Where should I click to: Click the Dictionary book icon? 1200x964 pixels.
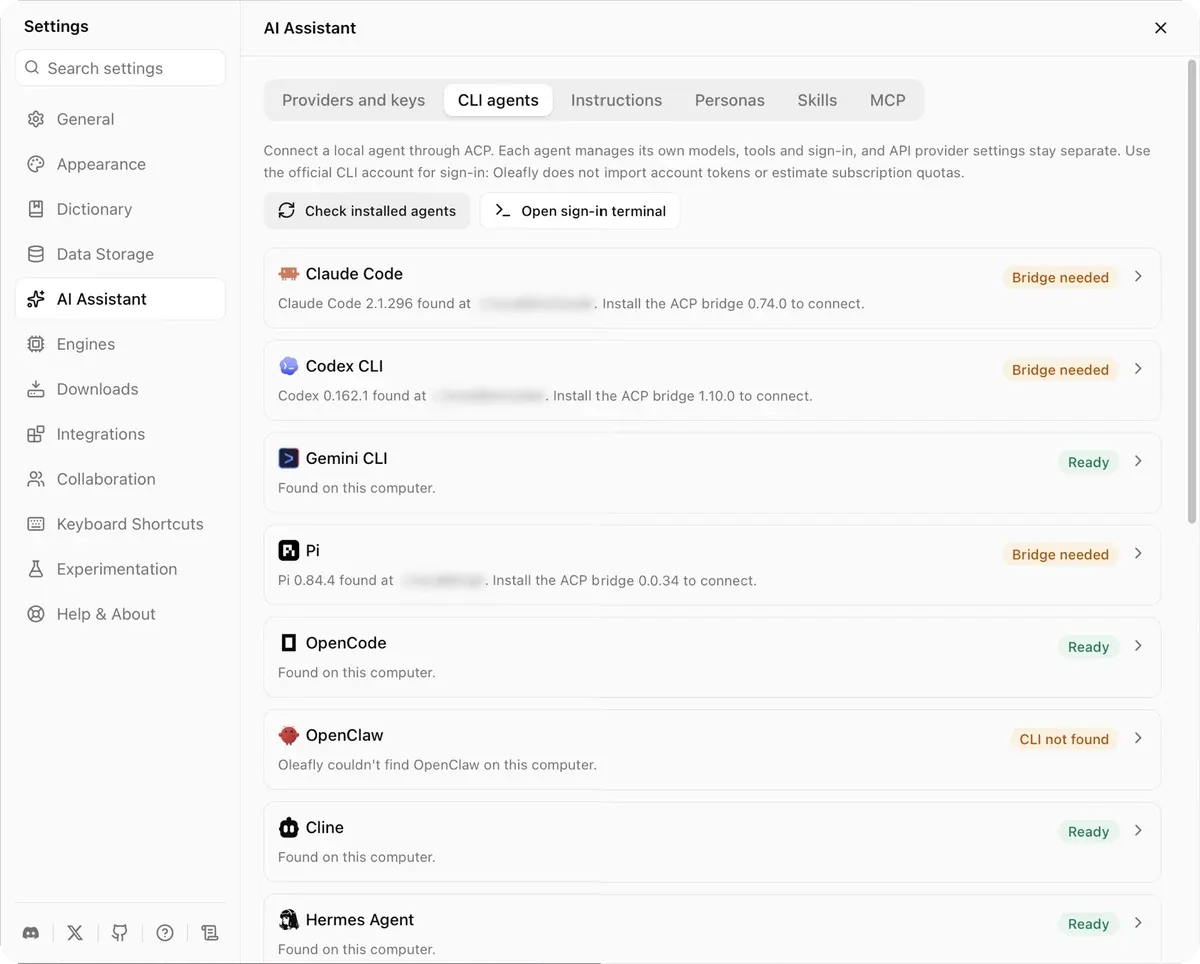[x=36, y=209]
